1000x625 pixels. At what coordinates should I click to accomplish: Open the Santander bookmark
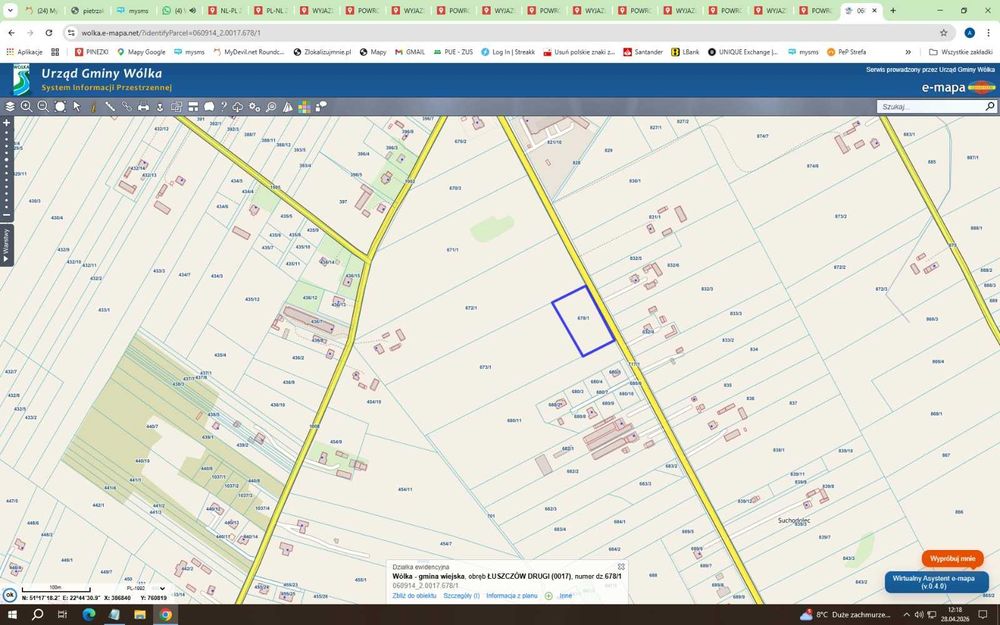tap(643, 52)
